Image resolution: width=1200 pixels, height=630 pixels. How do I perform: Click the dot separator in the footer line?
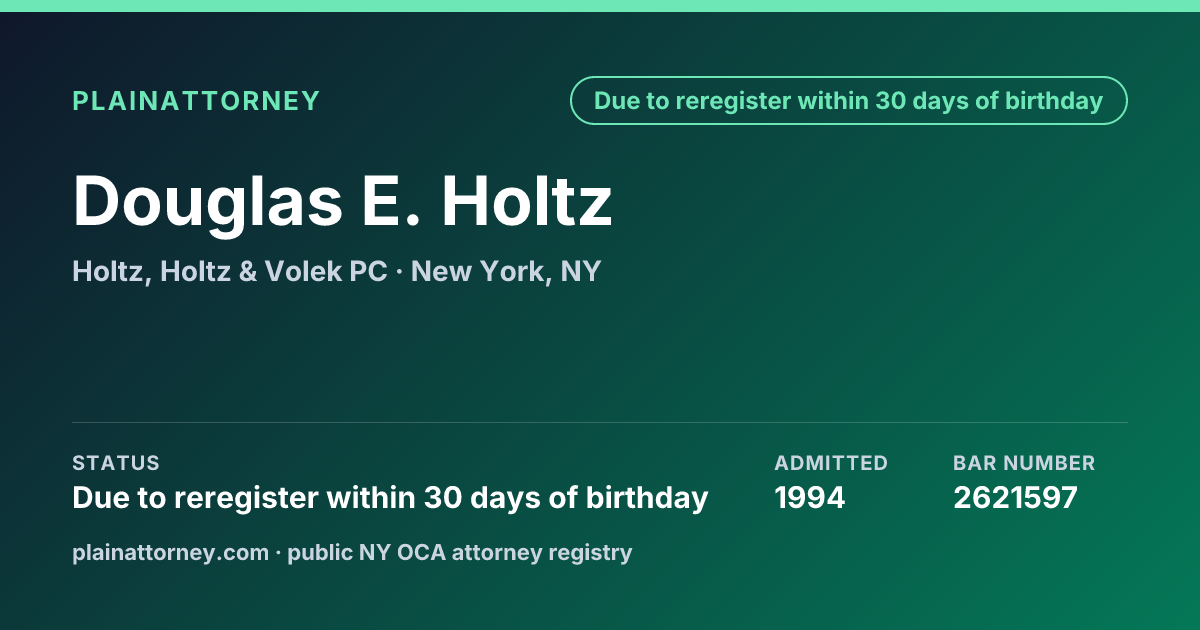point(278,552)
